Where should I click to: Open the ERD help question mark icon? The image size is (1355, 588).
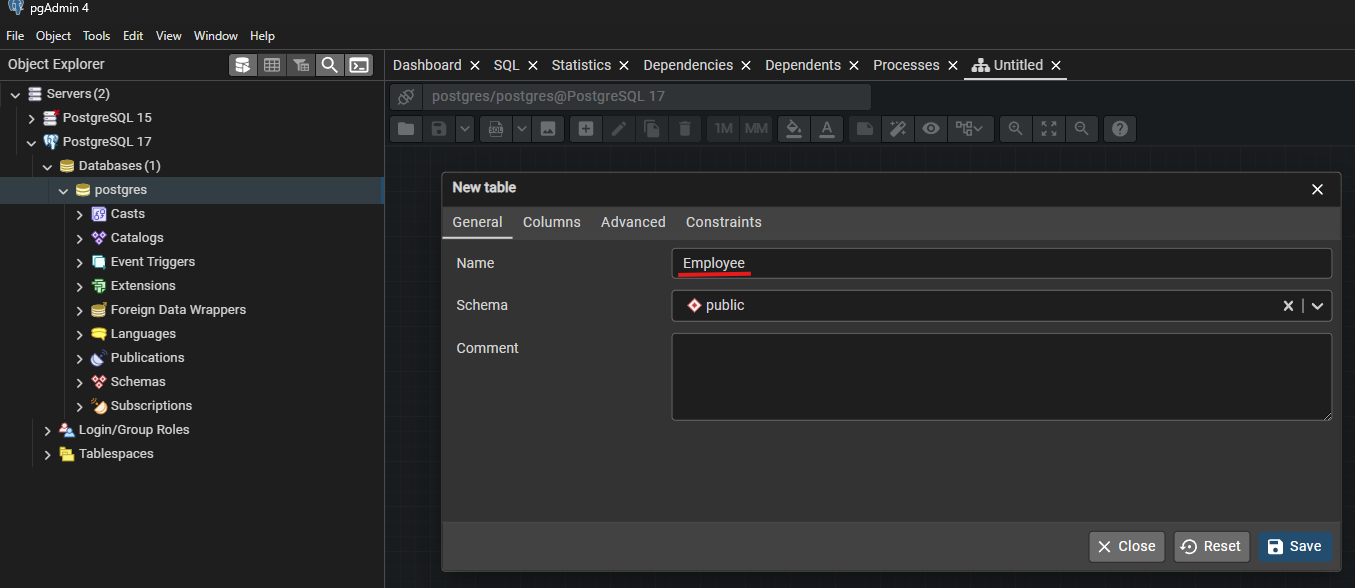[1120, 129]
